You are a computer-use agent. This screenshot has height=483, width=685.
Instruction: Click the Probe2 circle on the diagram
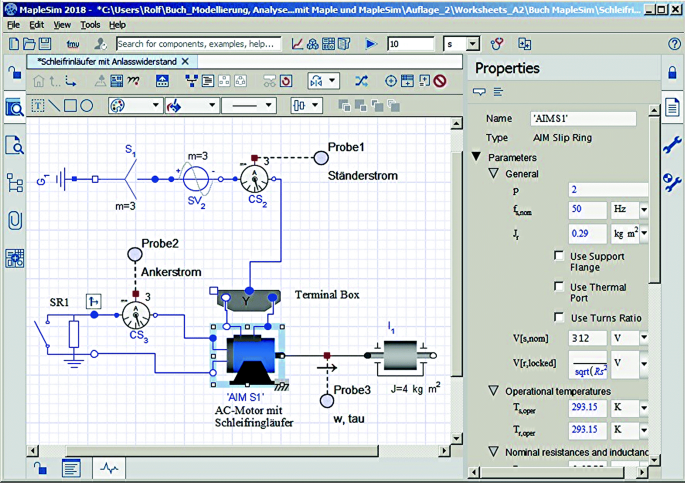(135, 254)
